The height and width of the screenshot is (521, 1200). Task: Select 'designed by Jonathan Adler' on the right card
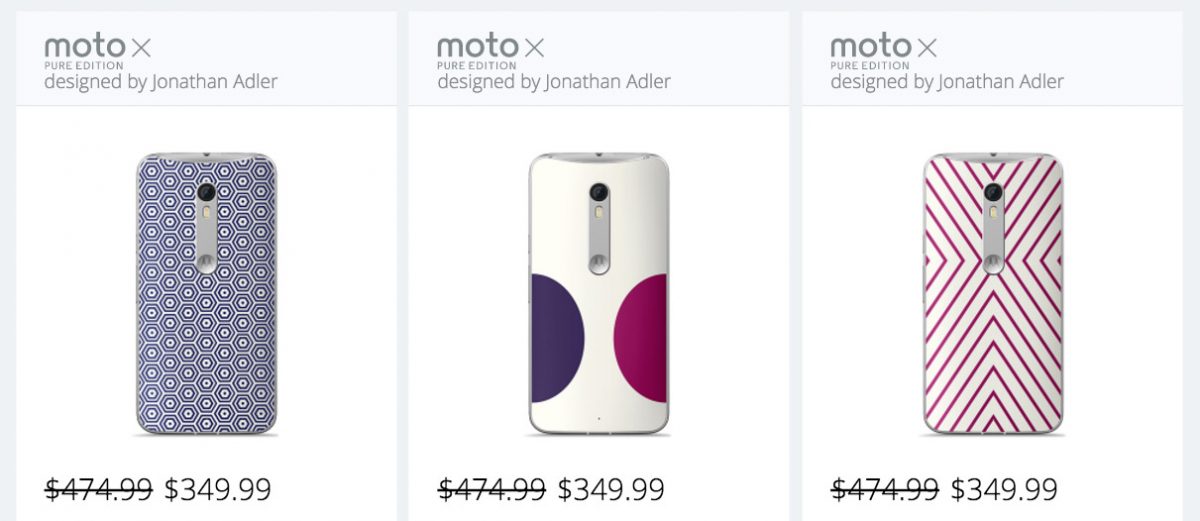(x=947, y=82)
